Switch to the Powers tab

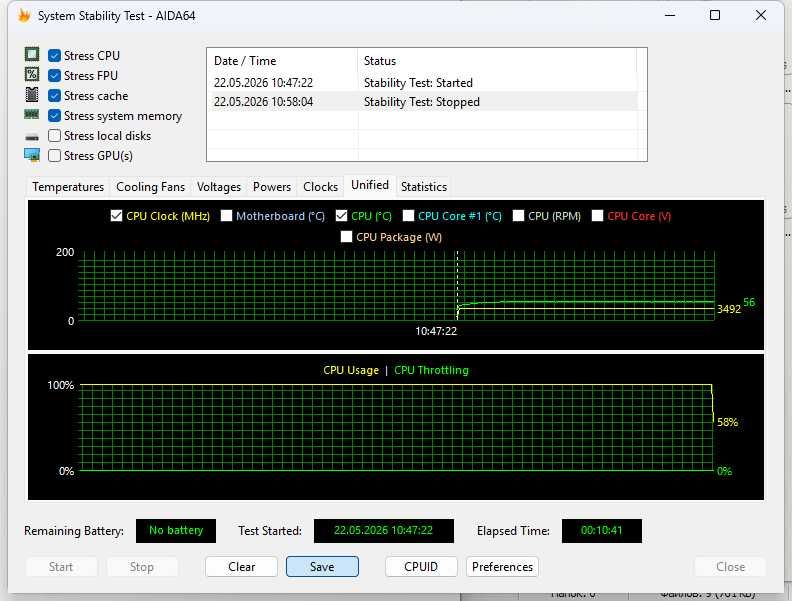[272, 187]
